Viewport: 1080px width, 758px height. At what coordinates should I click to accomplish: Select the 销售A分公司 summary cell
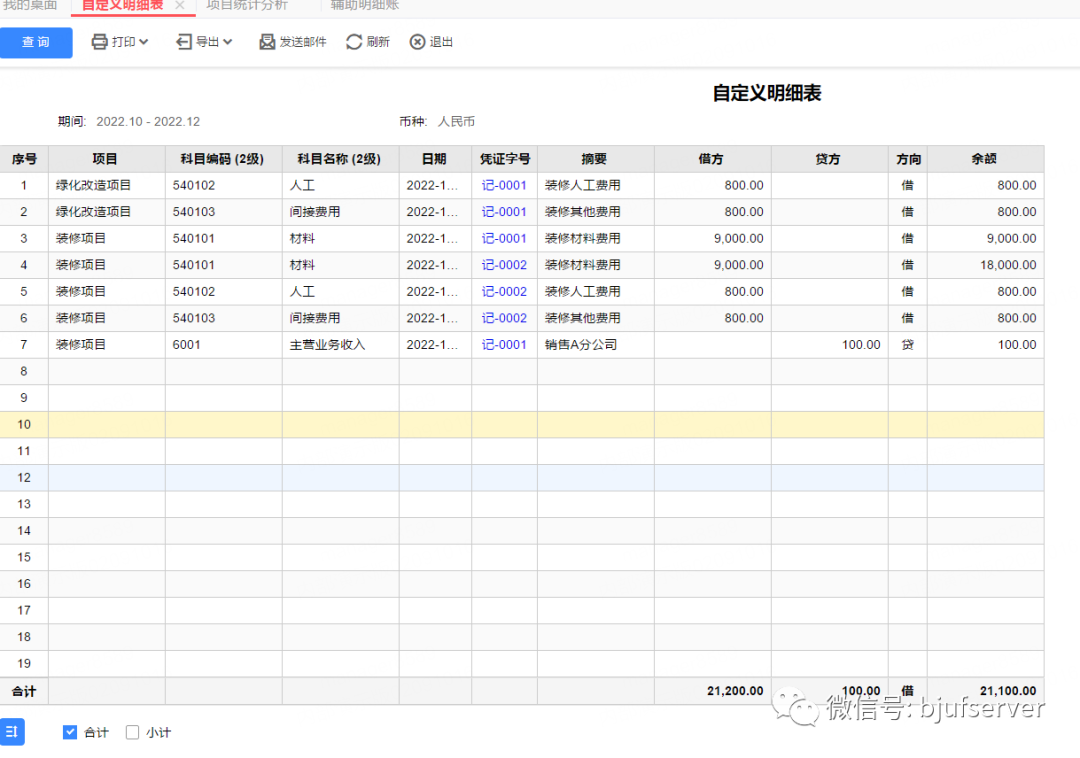(596, 344)
